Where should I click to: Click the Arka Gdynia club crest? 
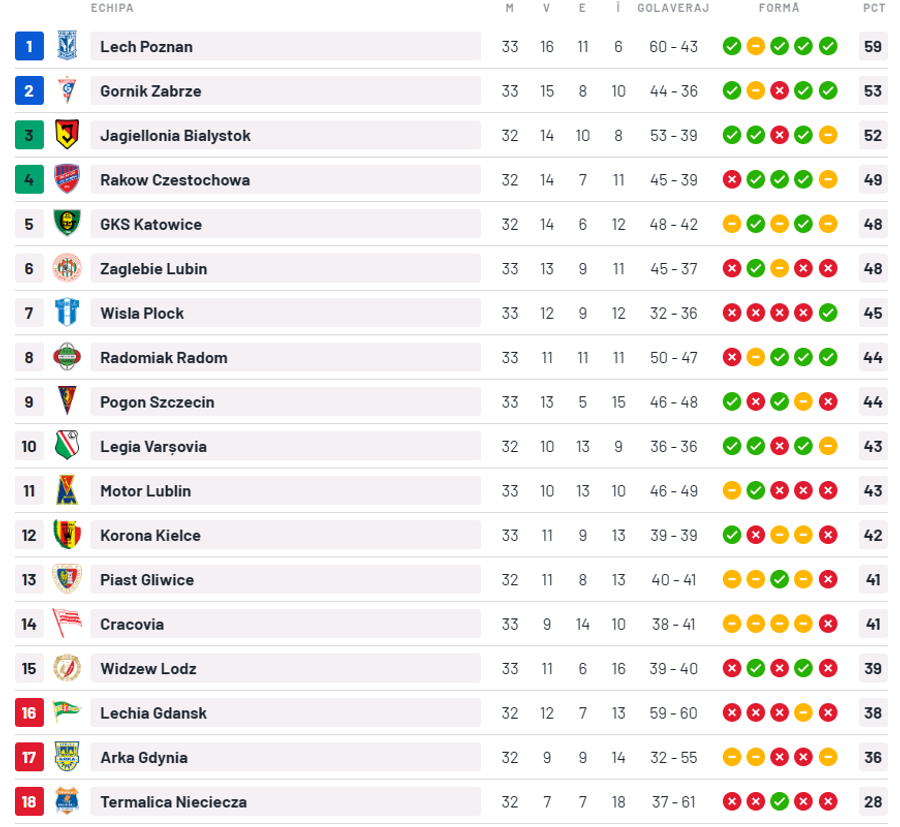tap(67, 756)
